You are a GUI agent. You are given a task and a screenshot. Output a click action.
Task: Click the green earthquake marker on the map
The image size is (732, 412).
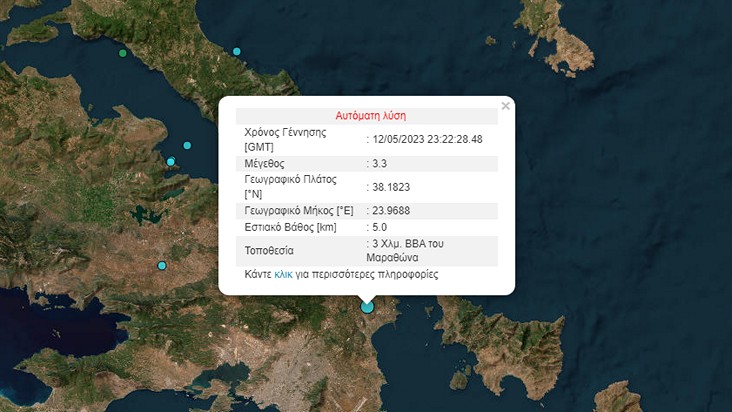click(123, 53)
